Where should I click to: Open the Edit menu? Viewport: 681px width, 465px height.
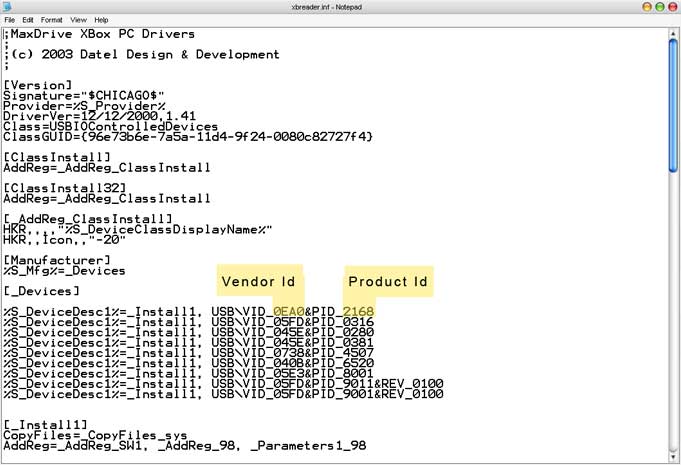28,20
